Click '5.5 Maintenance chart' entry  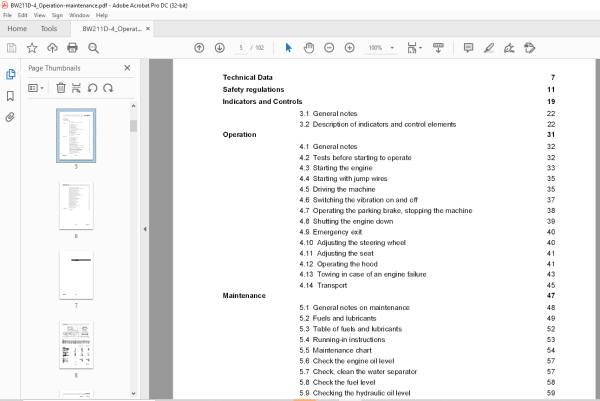pyautogui.click(x=336, y=350)
